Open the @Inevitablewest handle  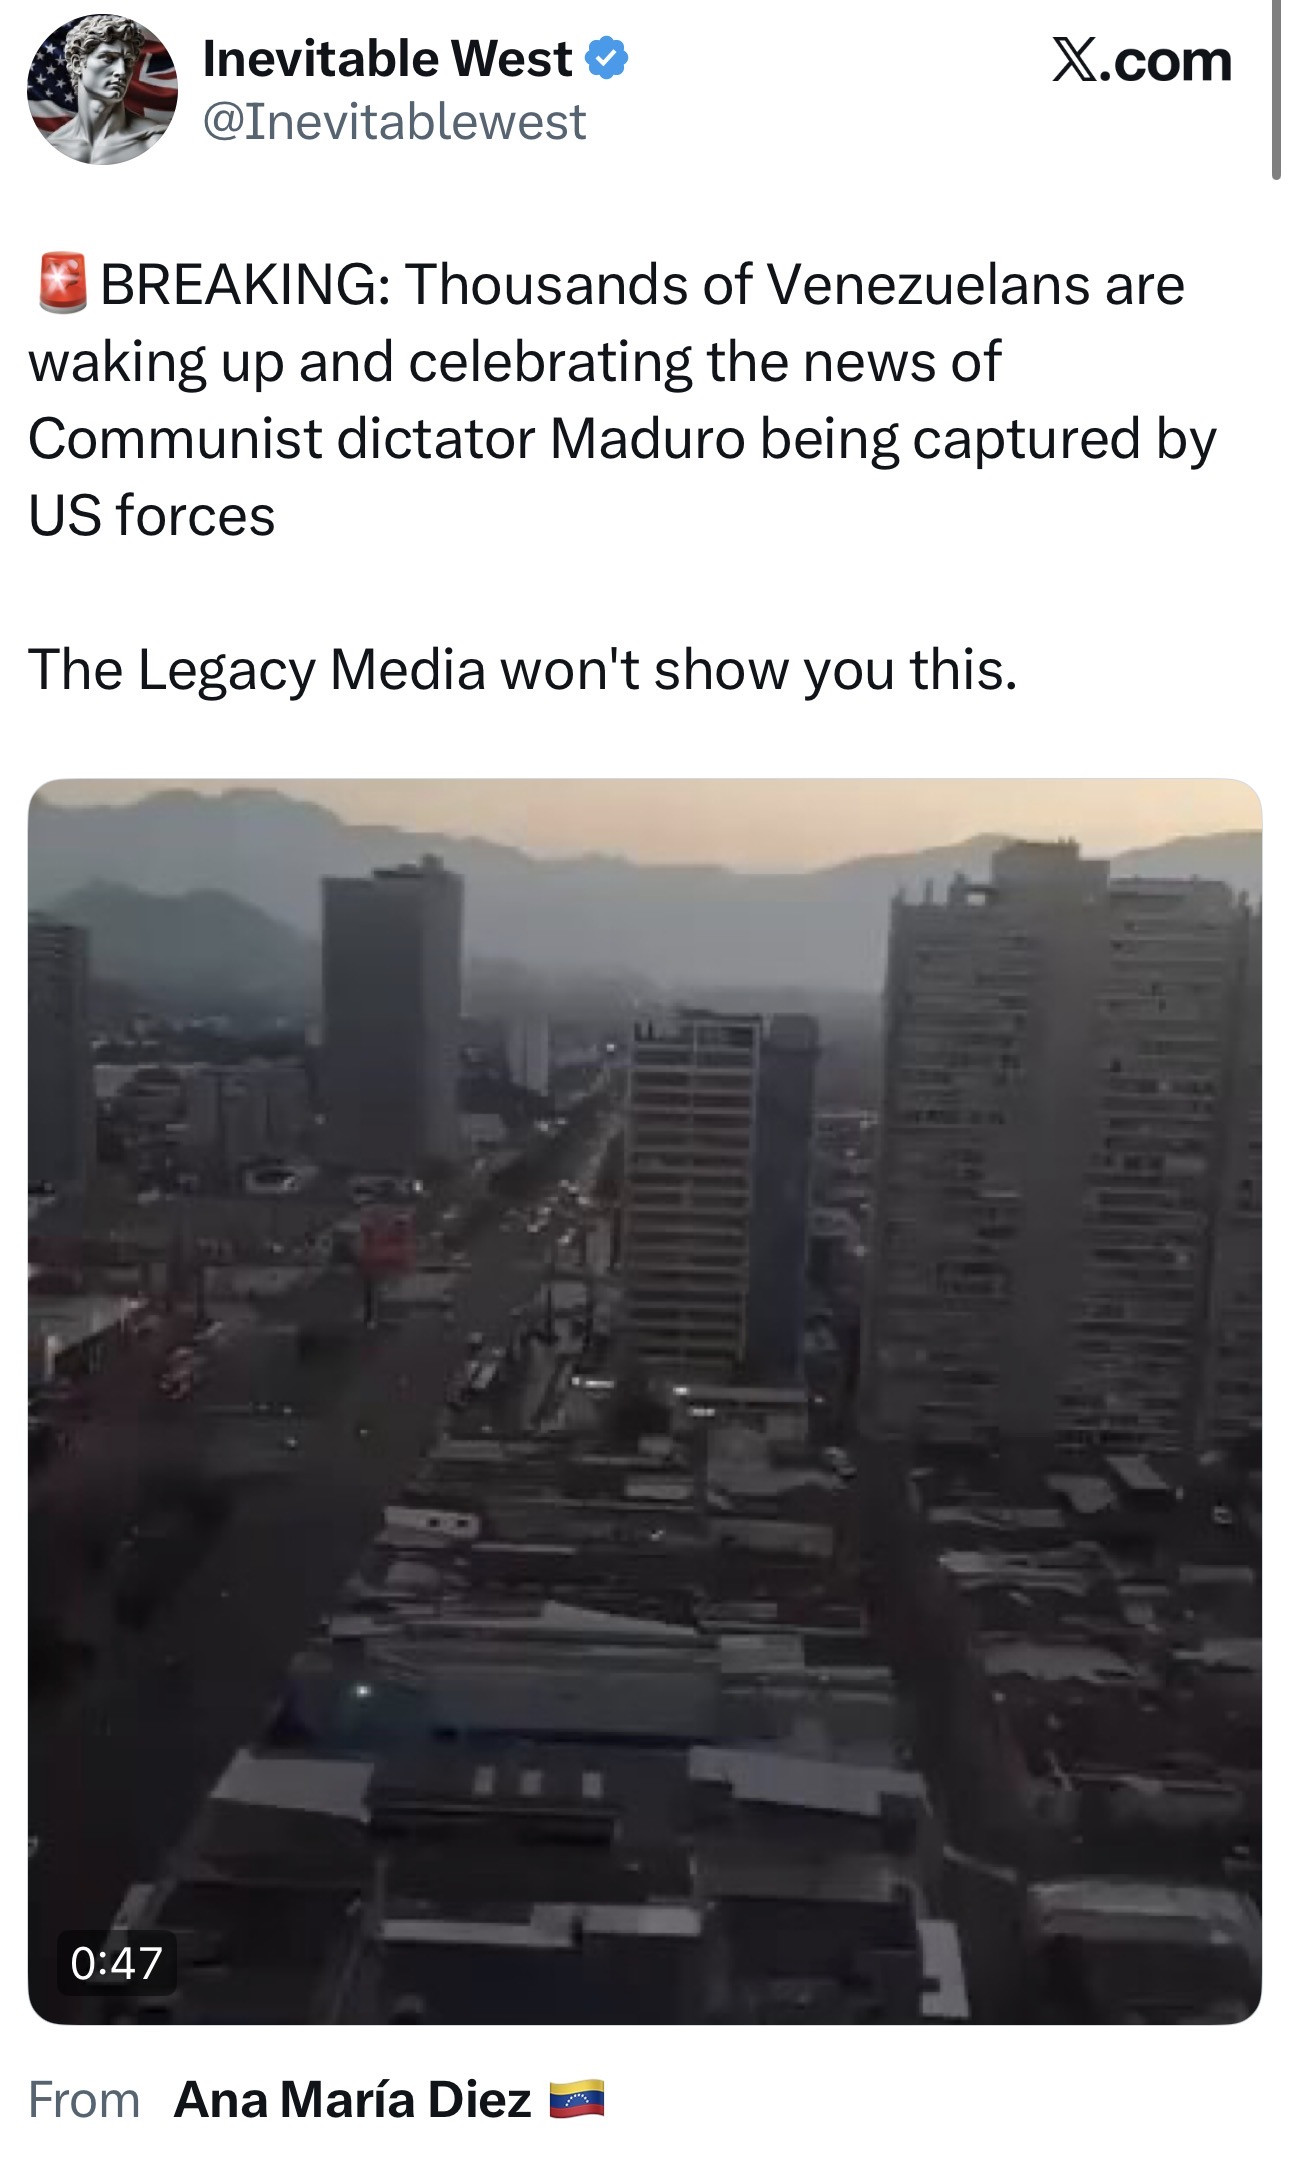point(394,122)
